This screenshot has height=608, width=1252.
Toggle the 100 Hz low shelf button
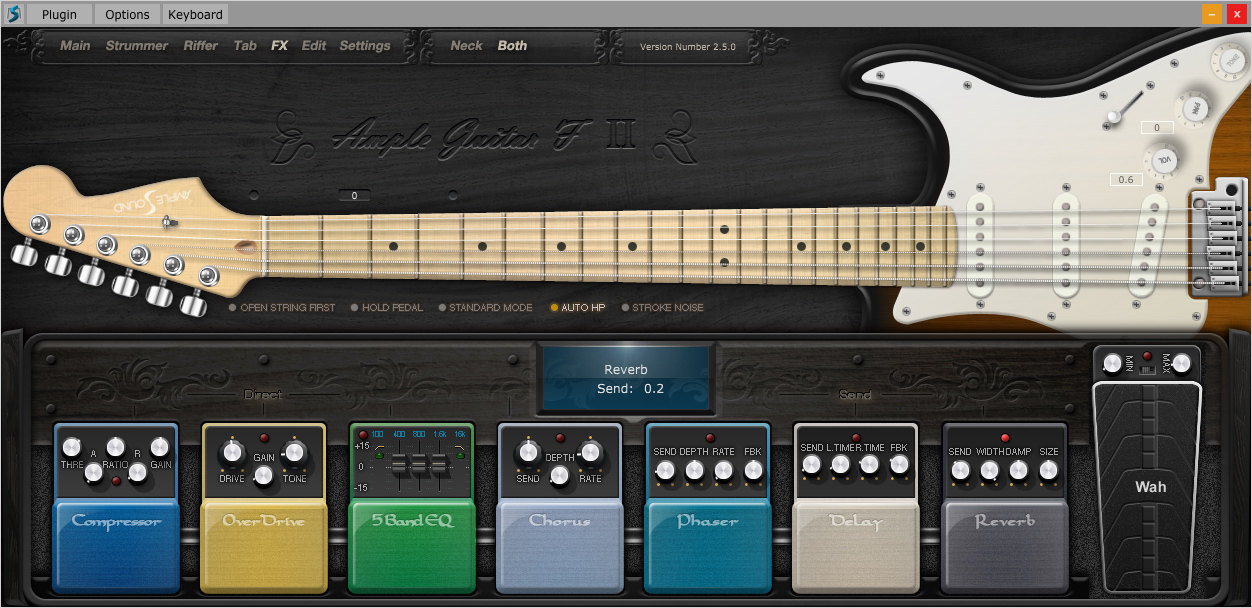pyautogui.click(x=378, y=454)
